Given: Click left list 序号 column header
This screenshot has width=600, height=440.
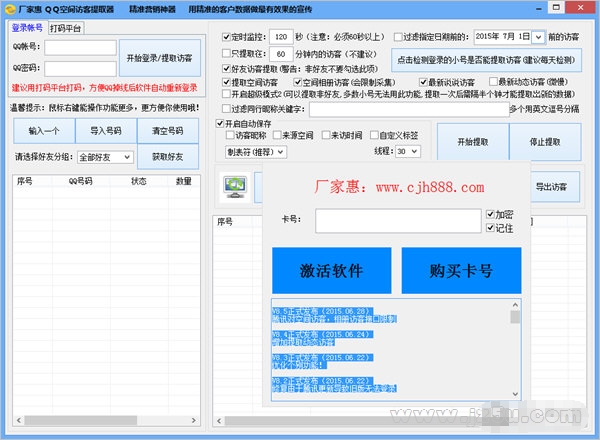Looking at the screenshot, I should [25, 181].
